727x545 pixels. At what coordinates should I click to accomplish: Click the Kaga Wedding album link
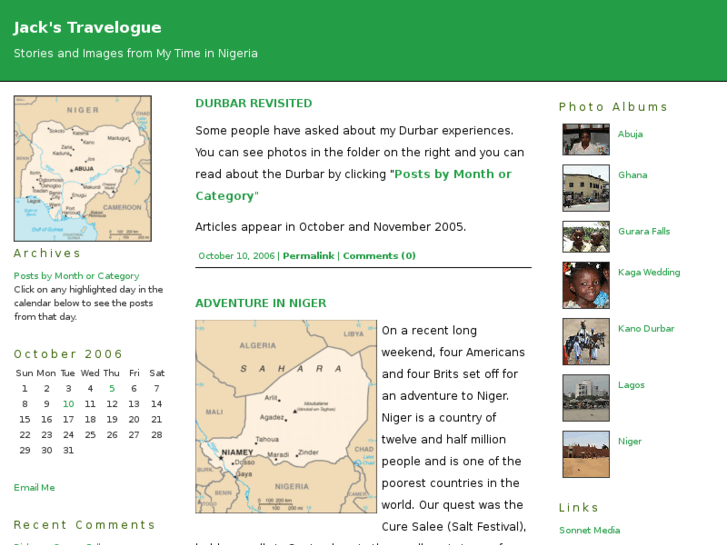[649, 272]
